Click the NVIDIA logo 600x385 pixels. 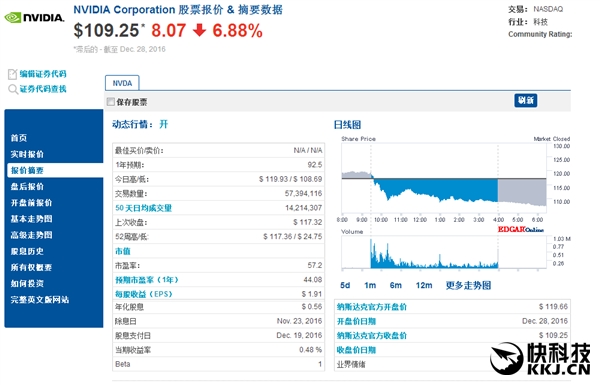point(34,18)
